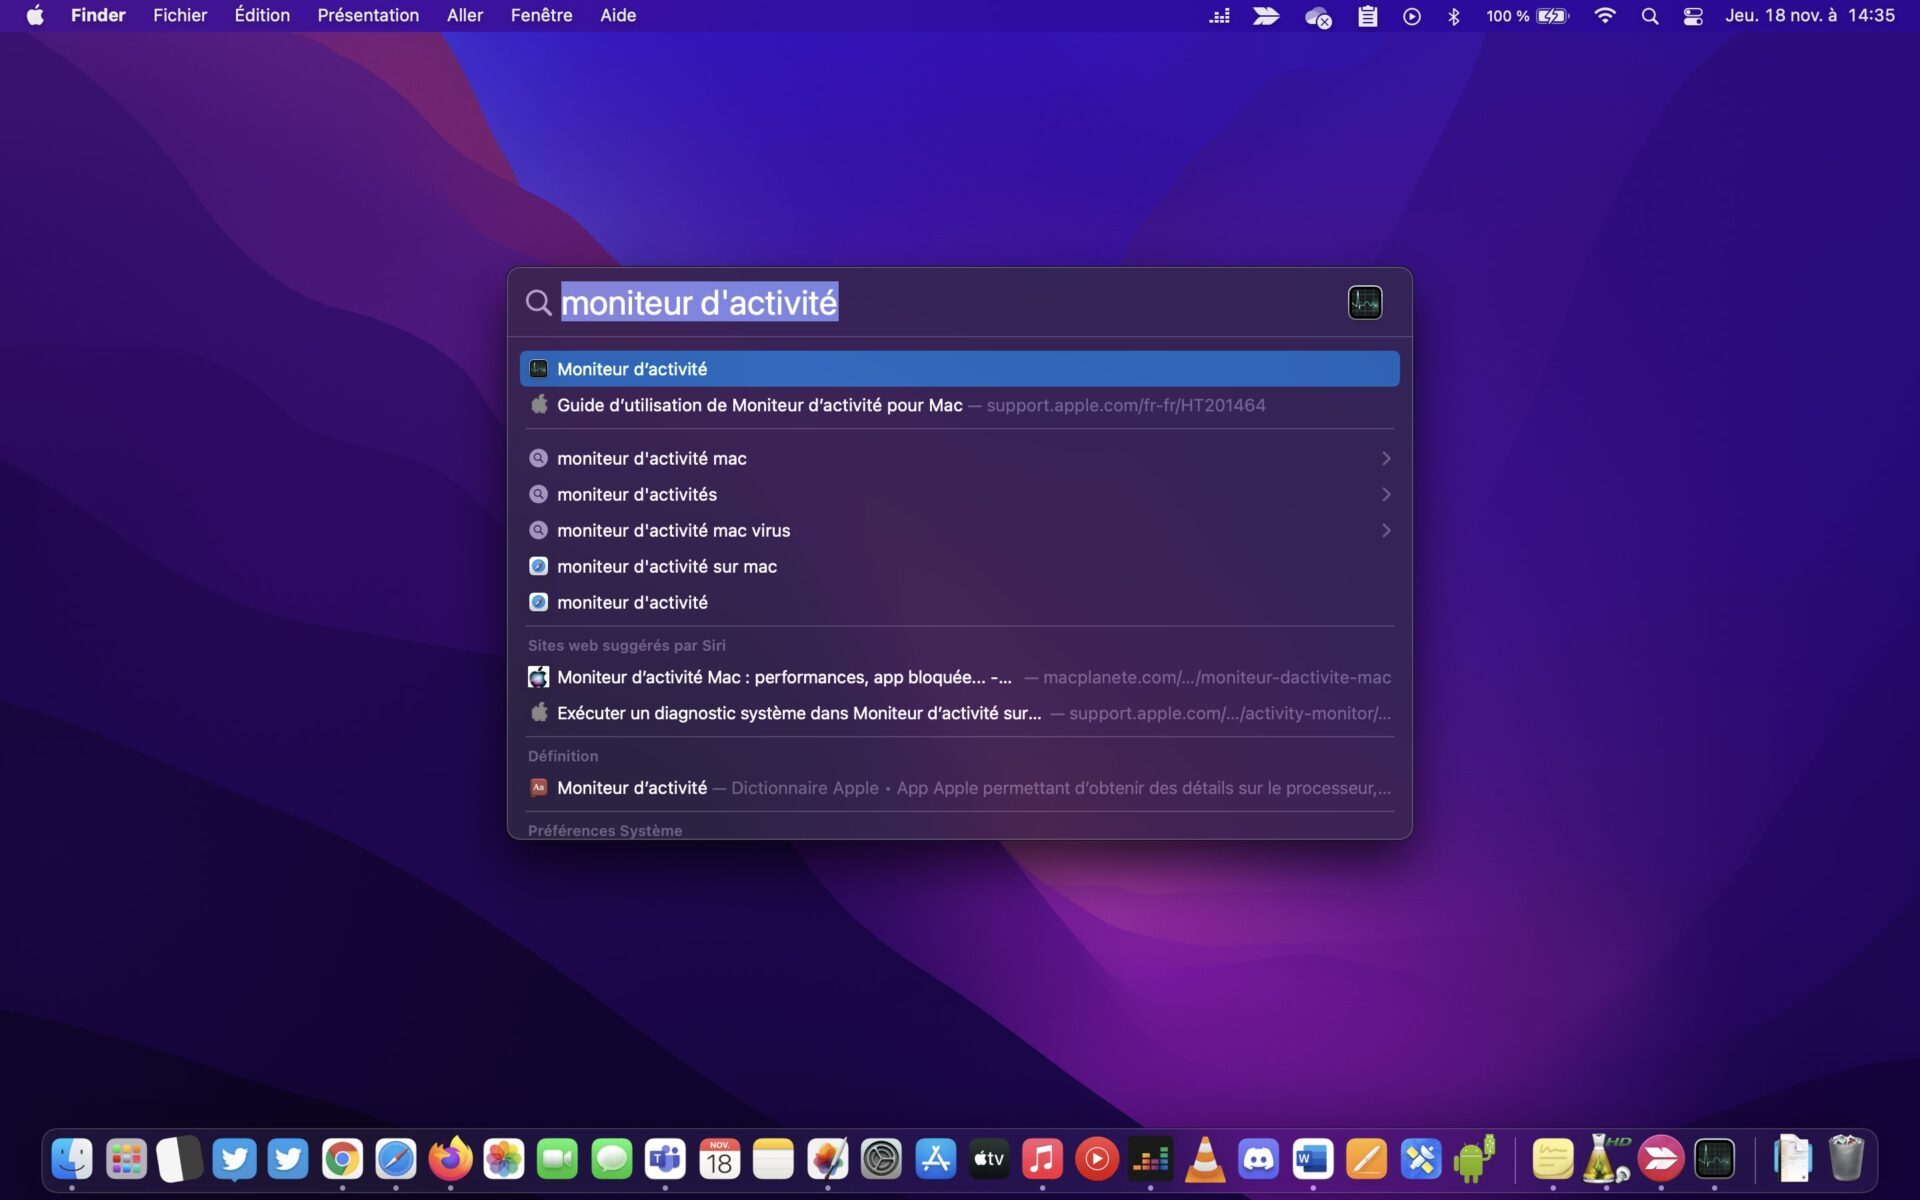
Task: Open System Preferences from the Dock
Action: pos(881,1159)
